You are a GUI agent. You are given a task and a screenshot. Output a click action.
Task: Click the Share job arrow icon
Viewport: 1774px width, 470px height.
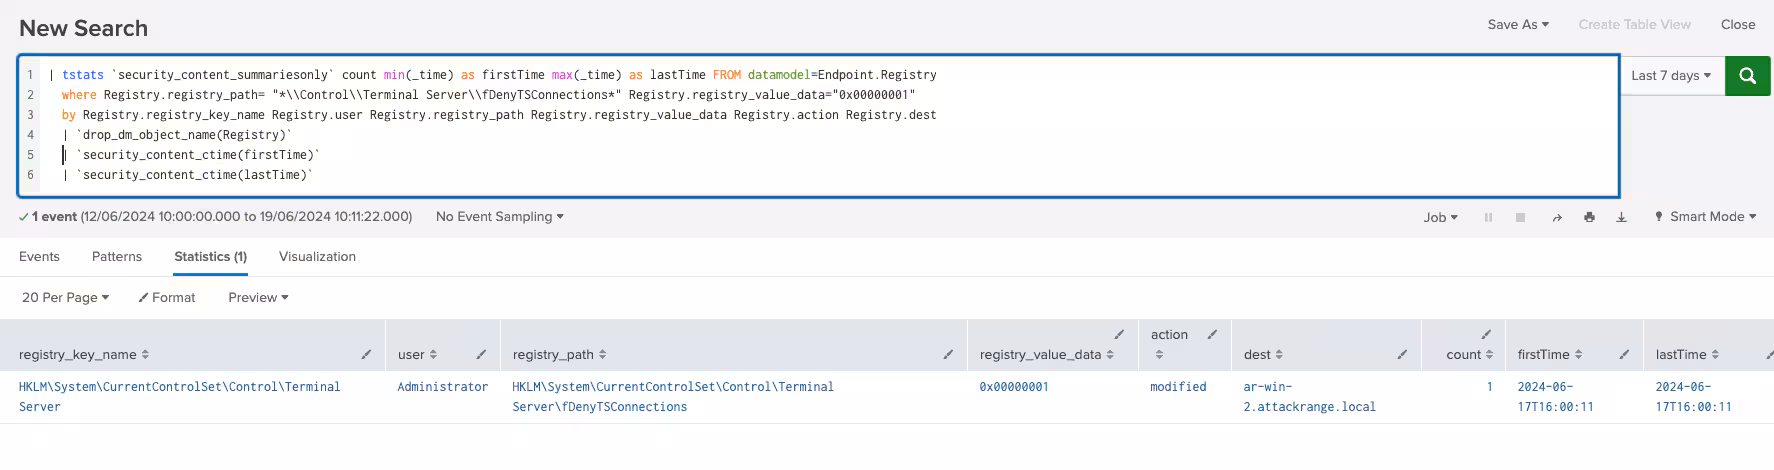[1556, 217]
